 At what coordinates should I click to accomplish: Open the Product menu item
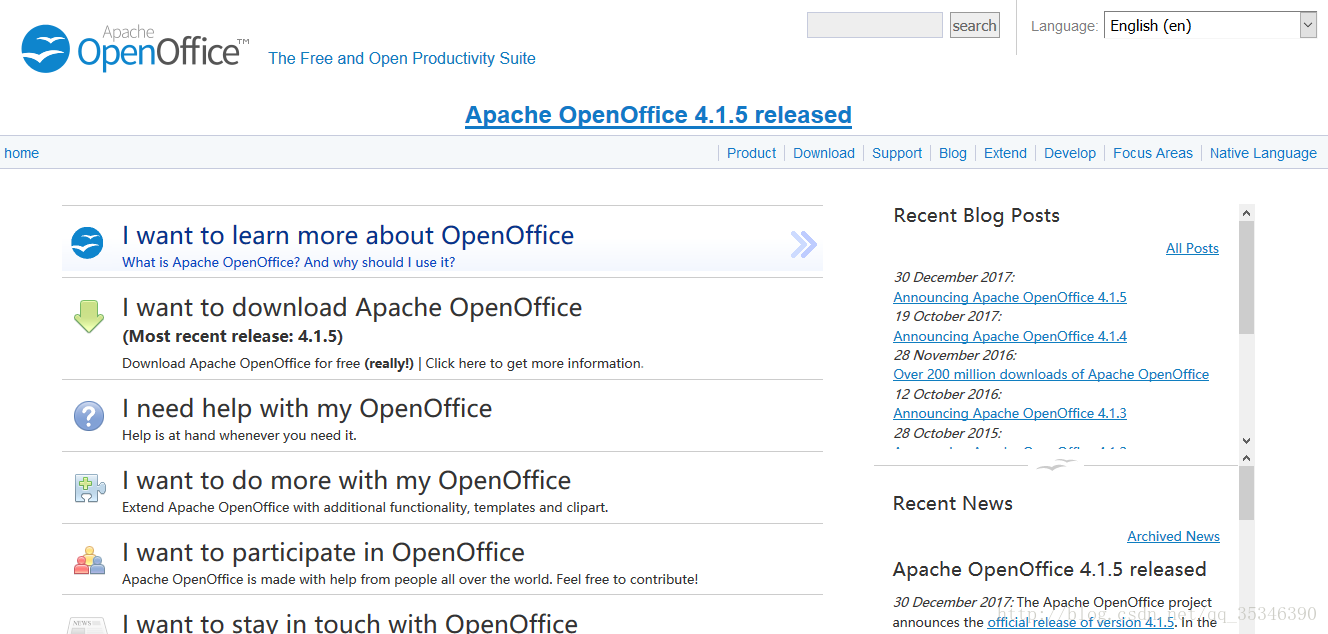pyautogui.click(x=751, y=153)
